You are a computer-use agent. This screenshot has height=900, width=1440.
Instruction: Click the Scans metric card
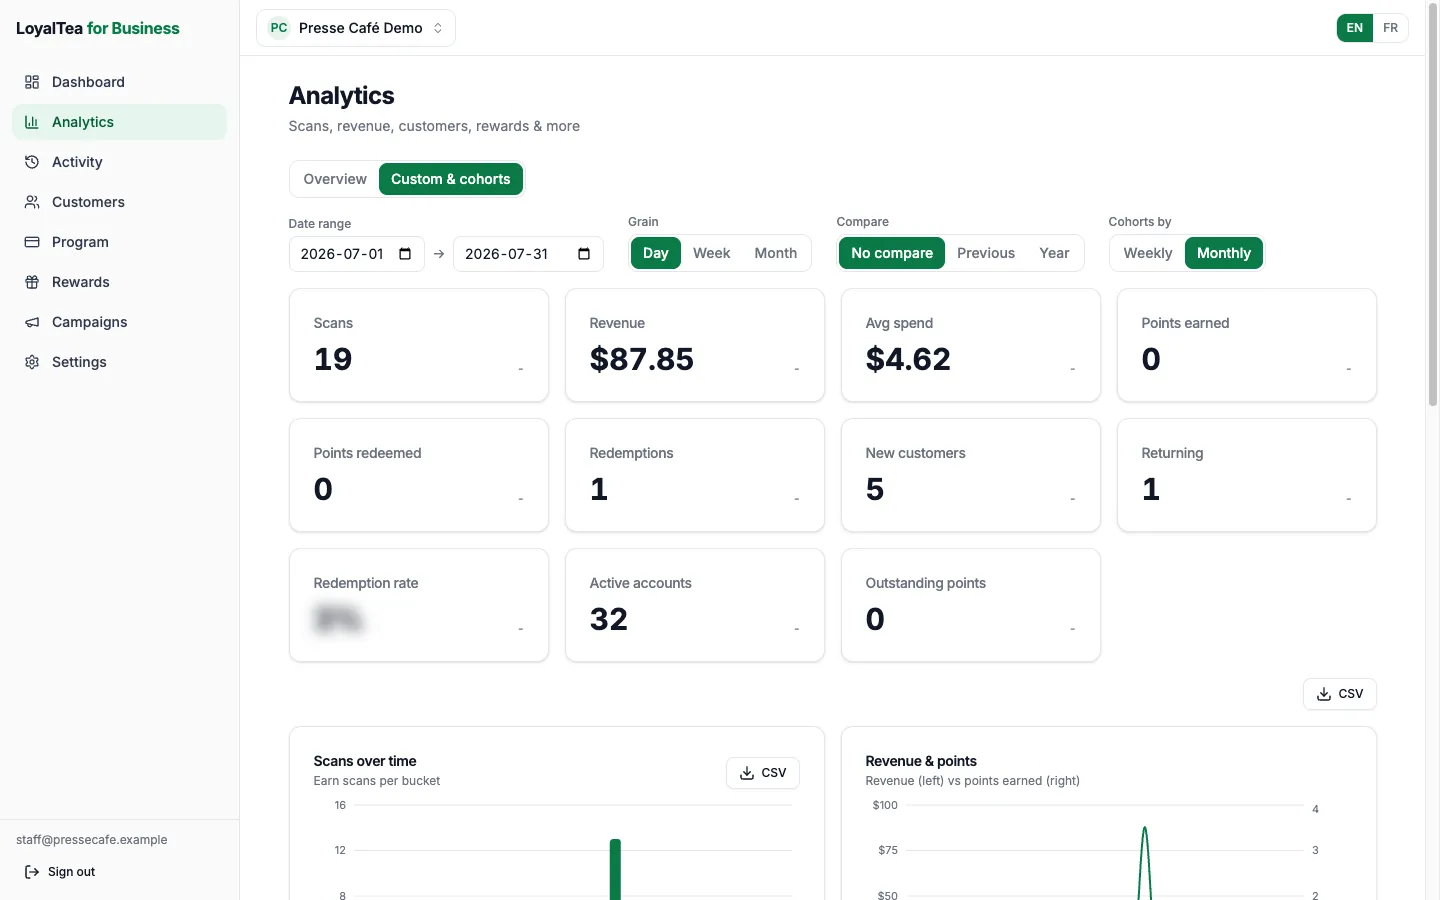click(419, 345)
